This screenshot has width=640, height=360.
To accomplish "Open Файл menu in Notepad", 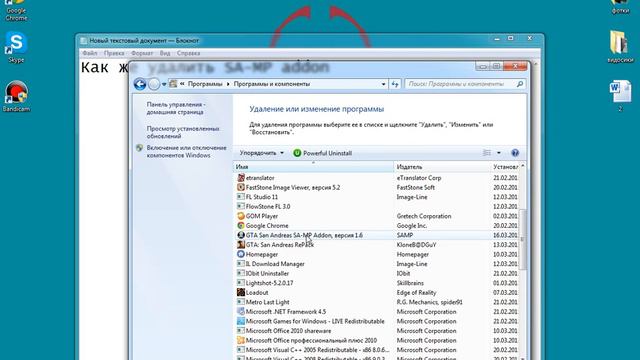I will point(90,53).
